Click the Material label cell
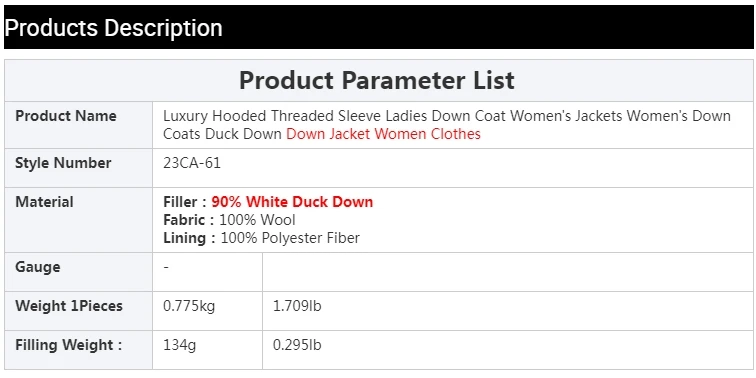Screen dimensions: 756x378 (x=79, y=220)
